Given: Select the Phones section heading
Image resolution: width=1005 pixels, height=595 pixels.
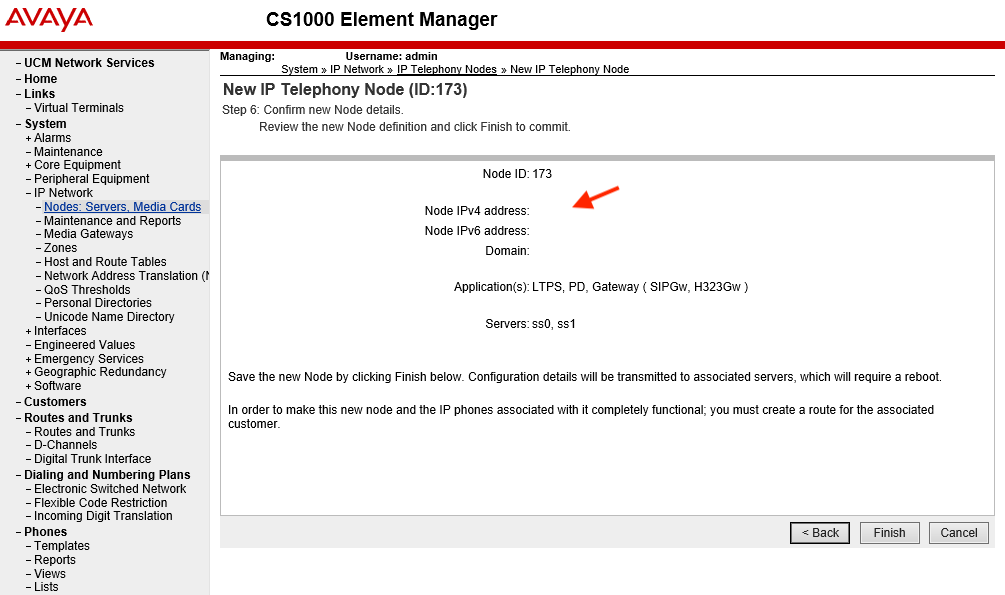Looking at the screenshot, I should pos(46,532).
